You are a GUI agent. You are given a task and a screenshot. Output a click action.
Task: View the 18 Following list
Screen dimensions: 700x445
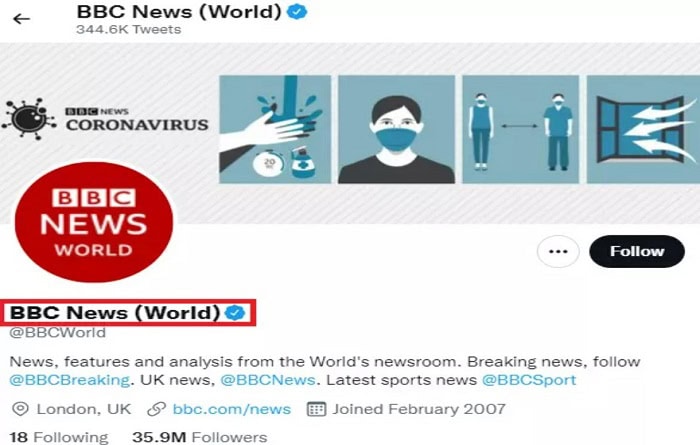pos(58,437)
